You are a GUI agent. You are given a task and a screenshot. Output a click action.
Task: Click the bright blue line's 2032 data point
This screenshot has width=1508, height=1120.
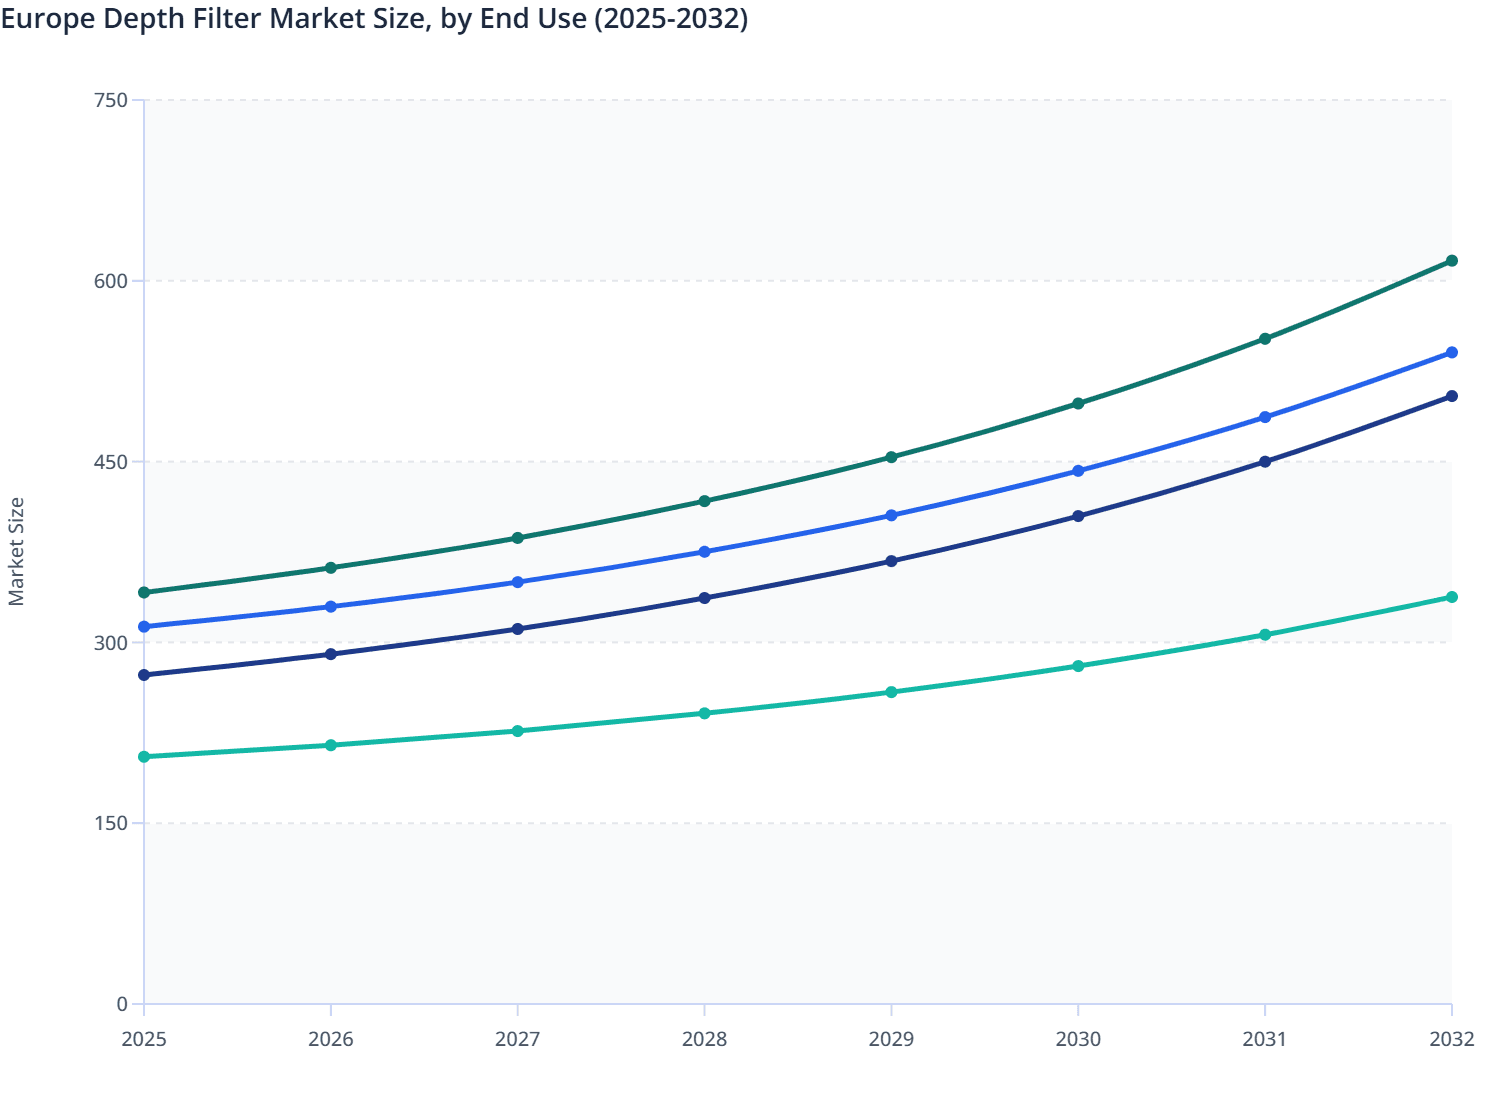[x=1451, y=353]
